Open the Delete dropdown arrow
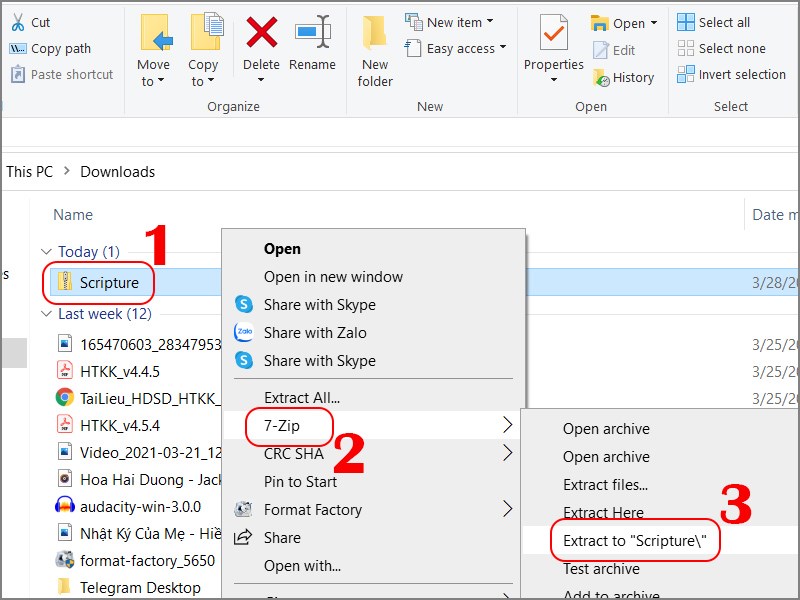The height and width of the screenshot is (600, 800). pos(261,80)
